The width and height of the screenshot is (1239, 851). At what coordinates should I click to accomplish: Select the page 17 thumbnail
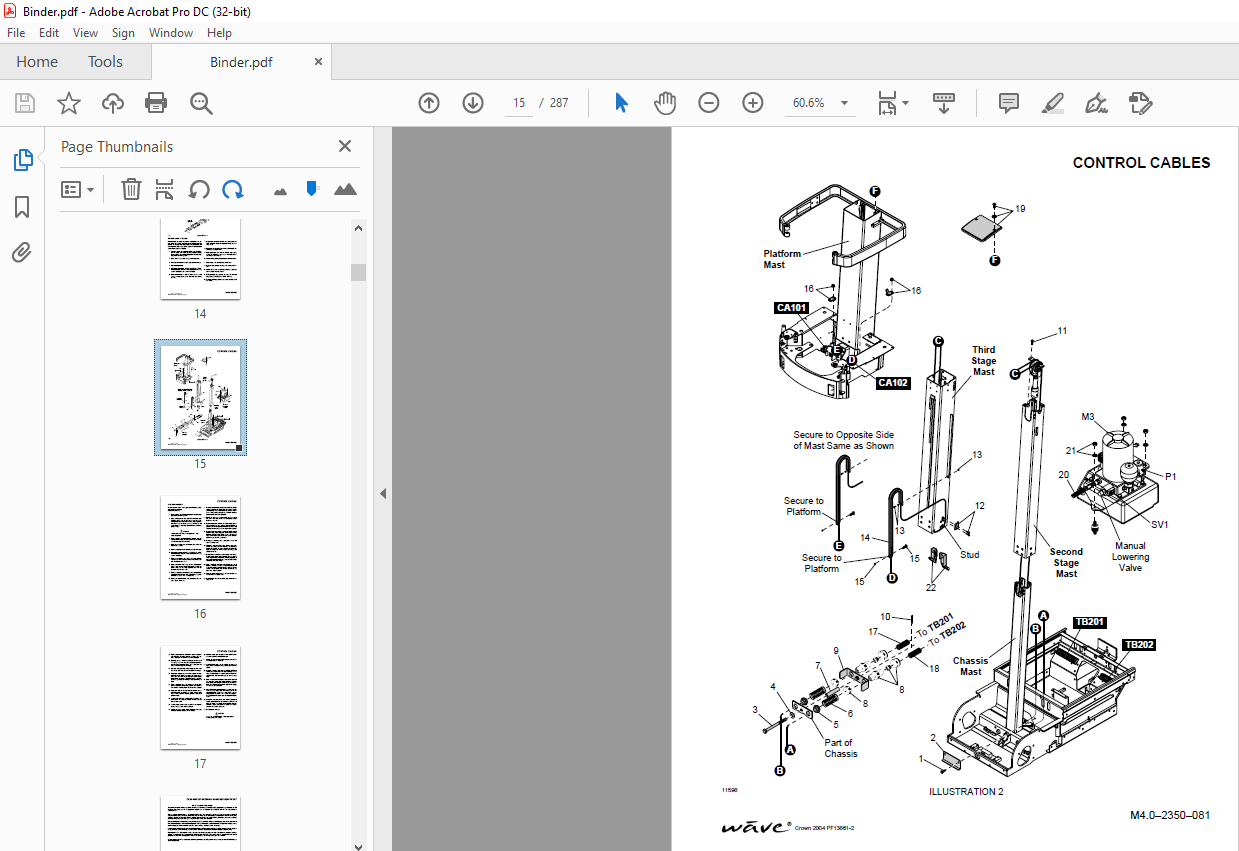tap(200, 698)
